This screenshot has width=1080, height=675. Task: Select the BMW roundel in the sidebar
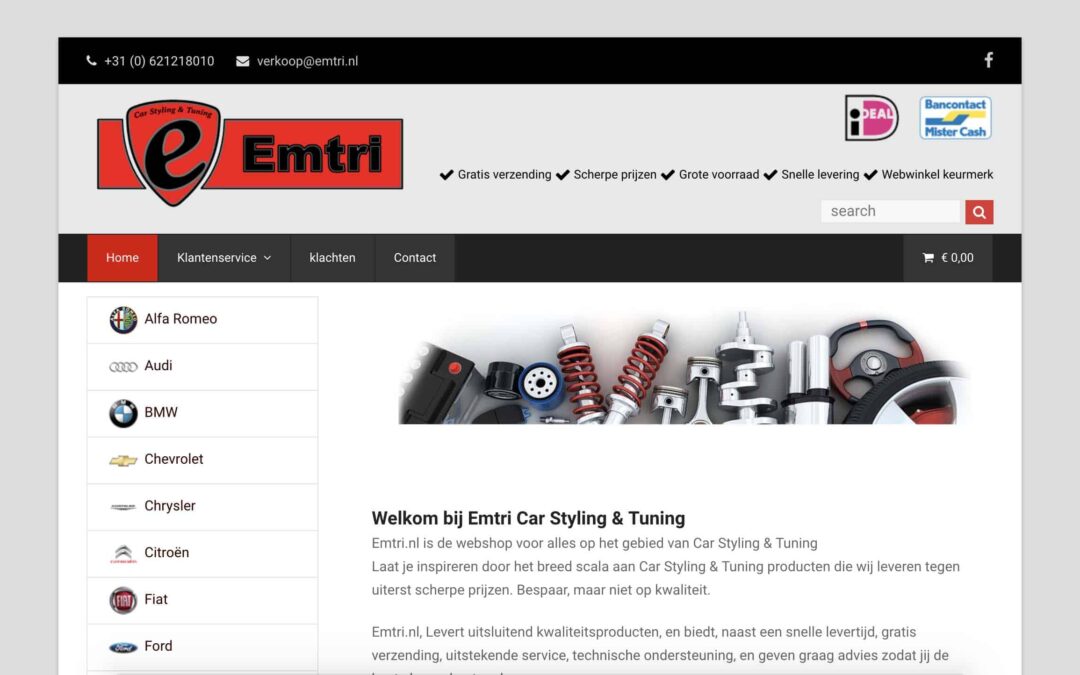(x=121, y=413)
